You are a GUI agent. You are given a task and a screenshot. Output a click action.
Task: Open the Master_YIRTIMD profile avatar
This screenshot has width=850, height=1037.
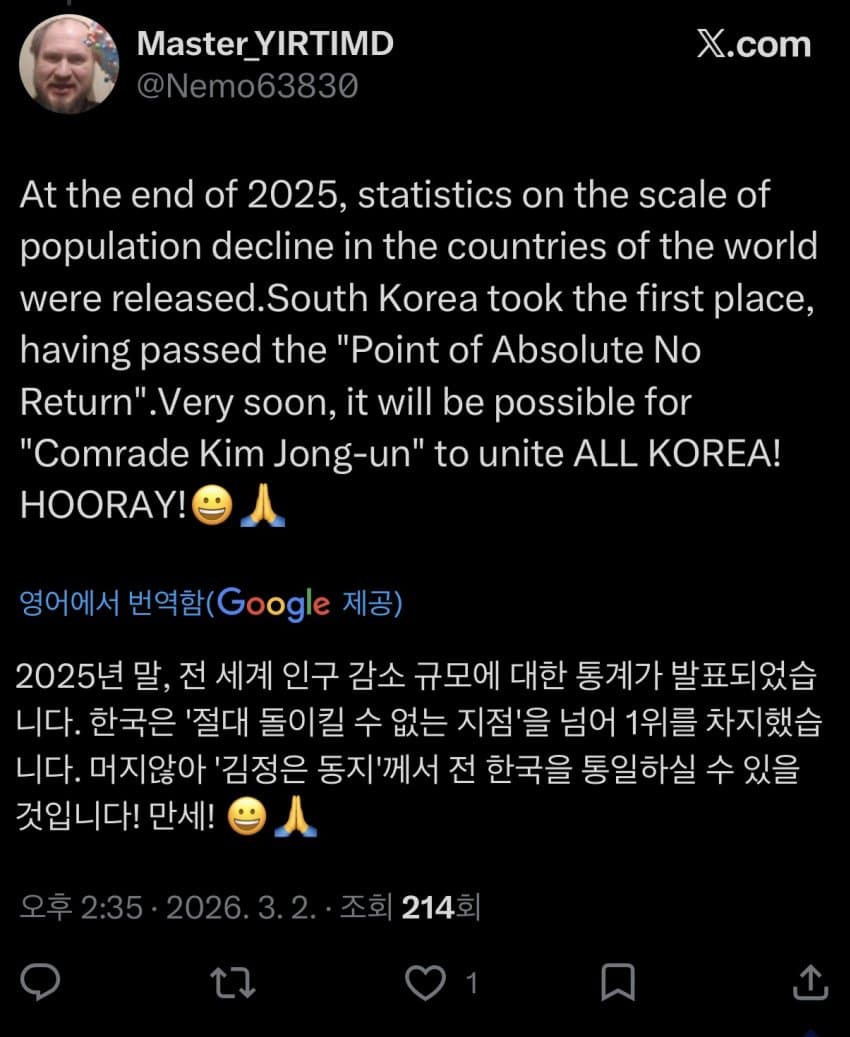(x=69, y=64)
